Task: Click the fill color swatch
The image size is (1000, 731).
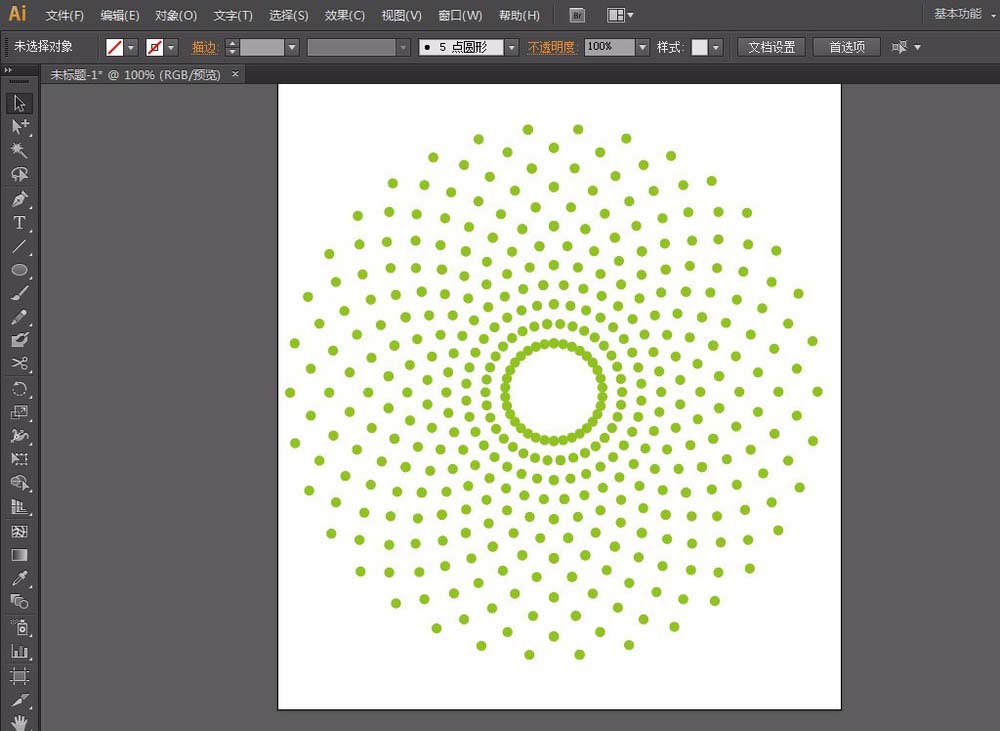Action: [114, 47]
